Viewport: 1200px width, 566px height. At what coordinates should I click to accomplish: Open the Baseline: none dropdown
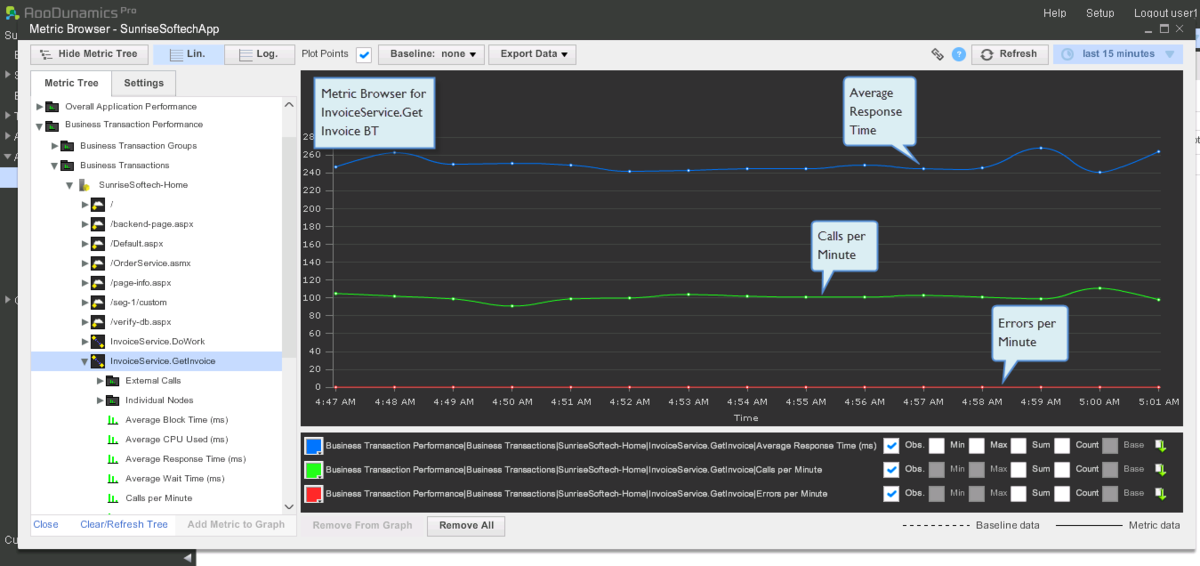click(431, 54)
